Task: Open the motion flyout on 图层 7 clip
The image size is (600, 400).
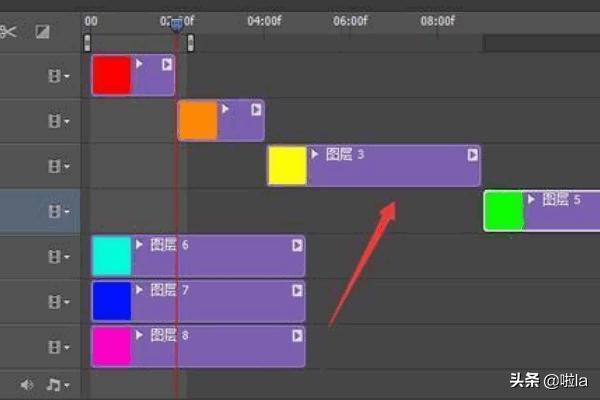Action: tap(297, 290)
